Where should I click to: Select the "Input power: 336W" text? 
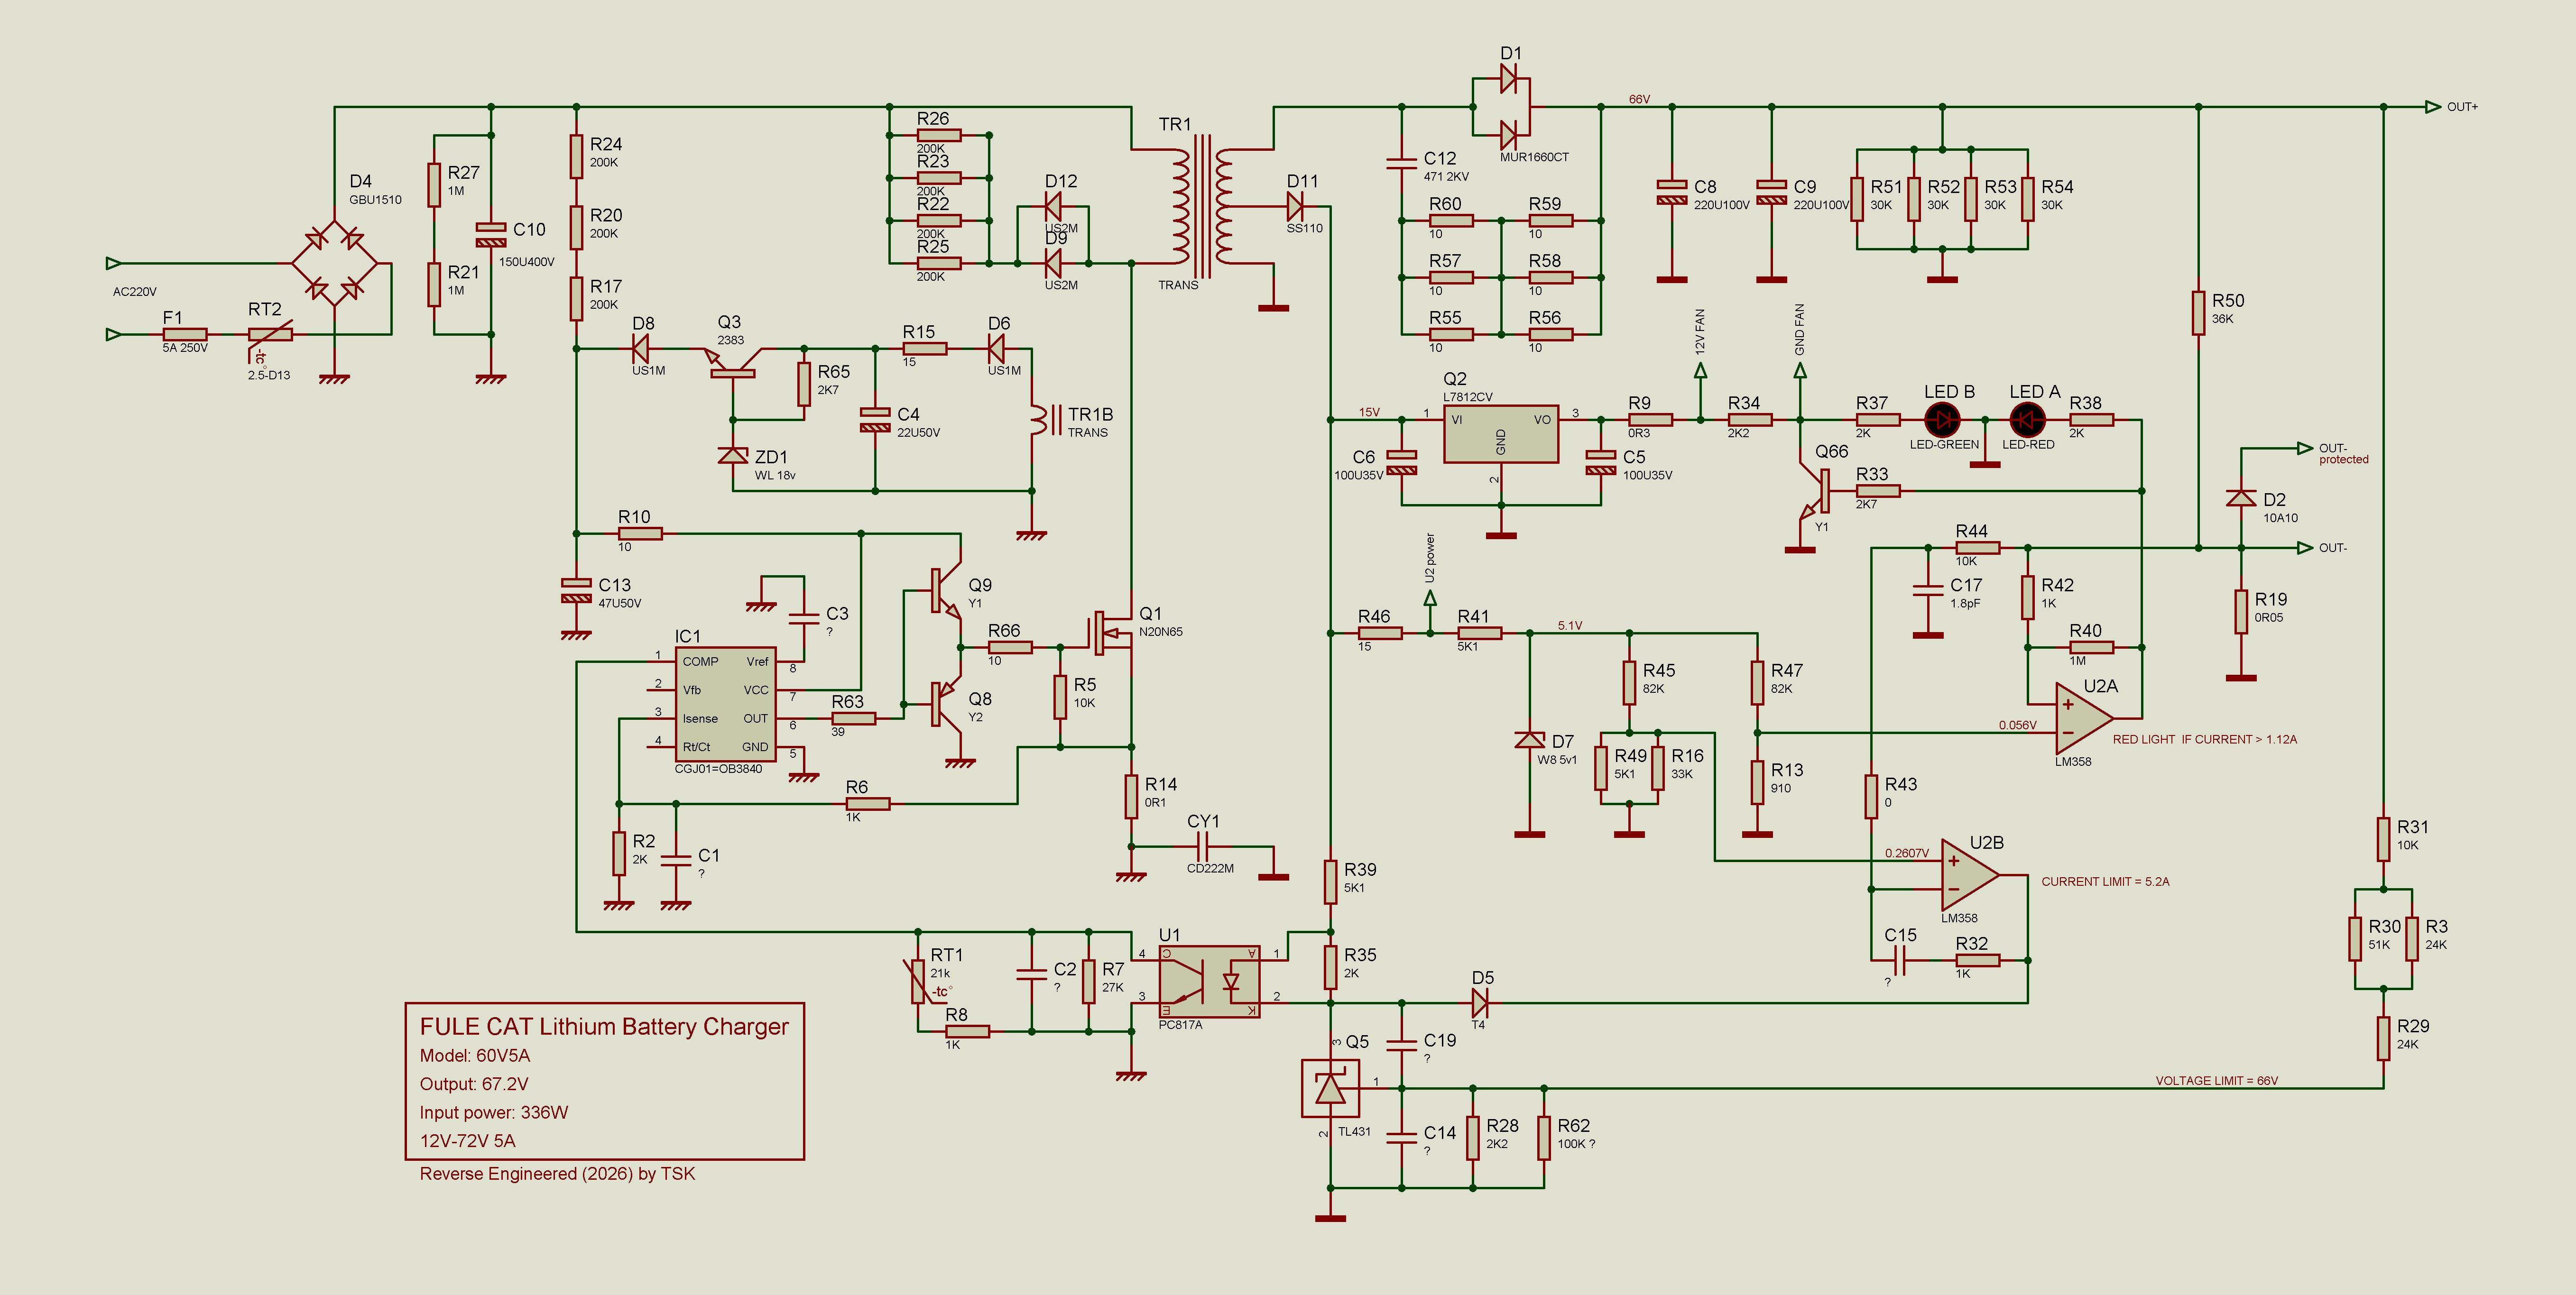(x=494, y=1113)
